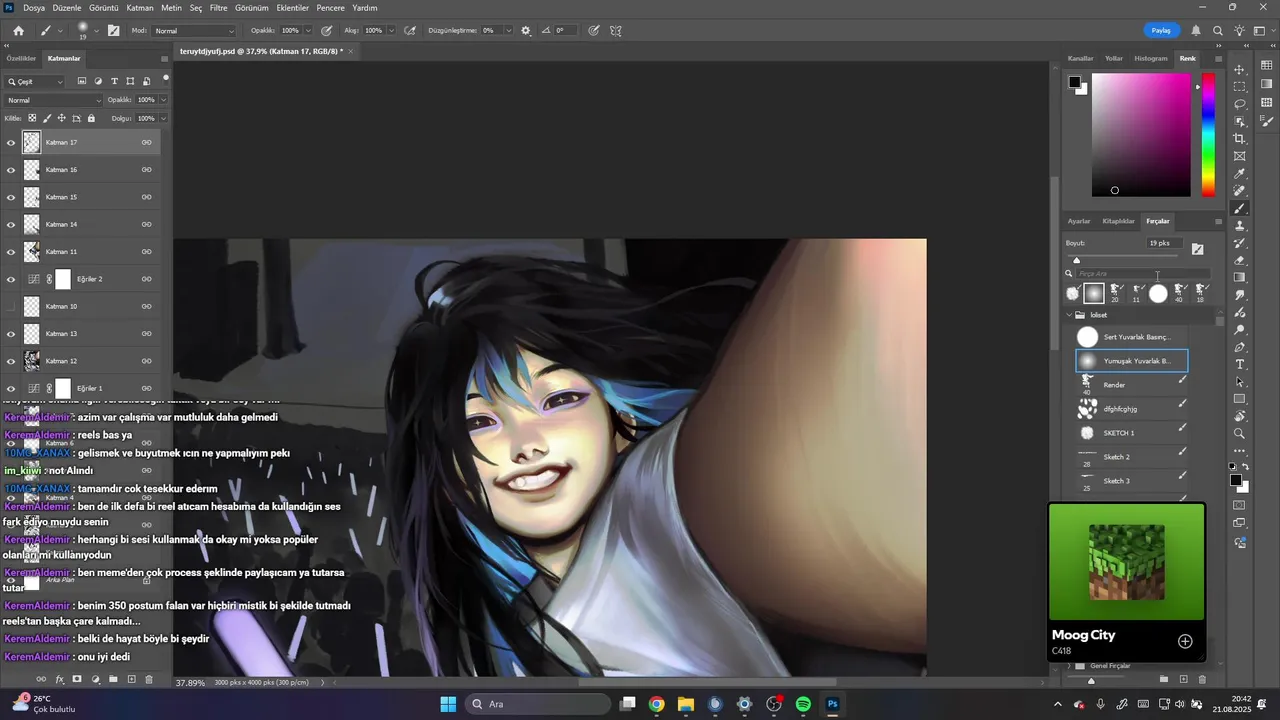Select the Object Selection tool
The image size is (1280, 720).
[1240, 121]
